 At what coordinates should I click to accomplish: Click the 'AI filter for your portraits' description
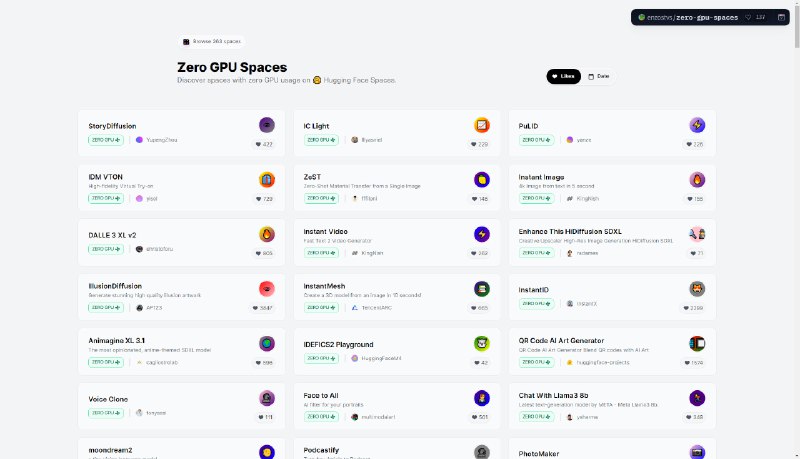point(334,405)
